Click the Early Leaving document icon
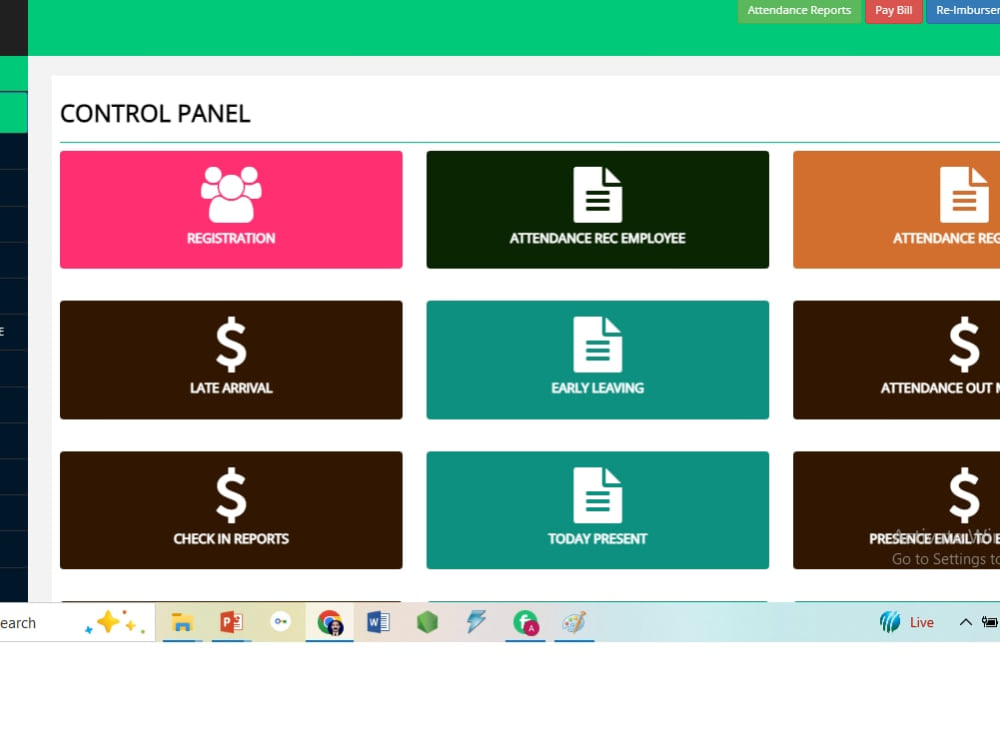 click(598, 344)
